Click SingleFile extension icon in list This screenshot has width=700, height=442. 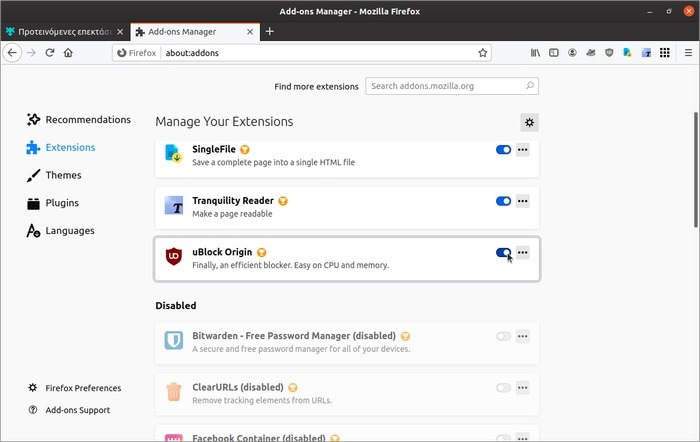pyautogui.click(x=173, y=154)
